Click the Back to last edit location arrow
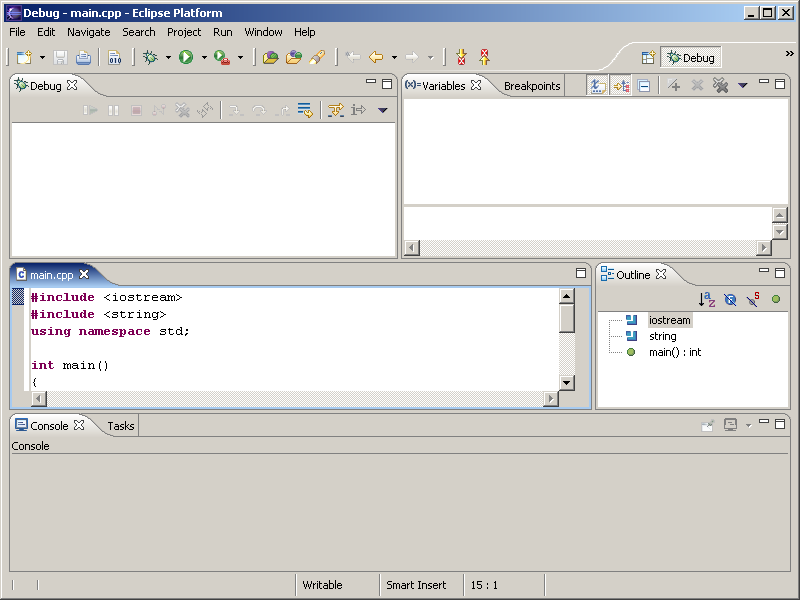The image size is (800, 600). coord(353,58)
